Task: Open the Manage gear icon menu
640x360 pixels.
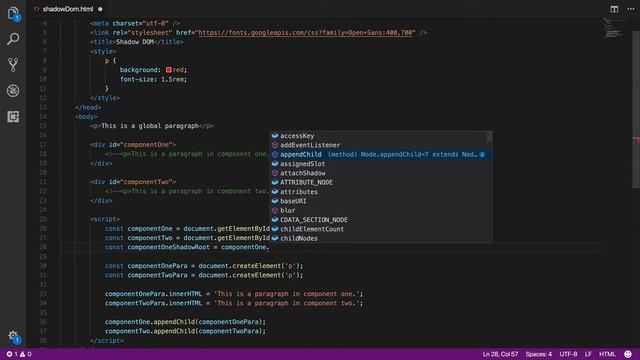Action: 13,336
